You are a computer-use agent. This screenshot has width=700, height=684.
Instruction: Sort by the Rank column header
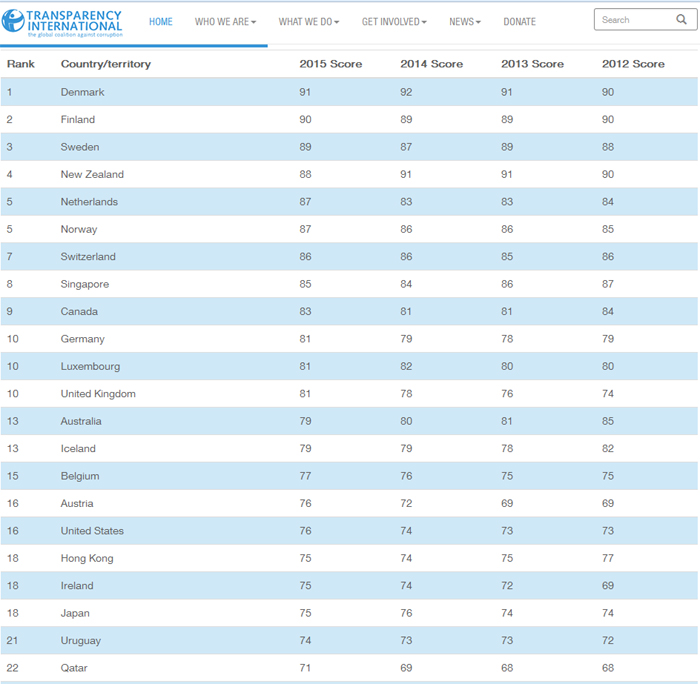point(21,64)
